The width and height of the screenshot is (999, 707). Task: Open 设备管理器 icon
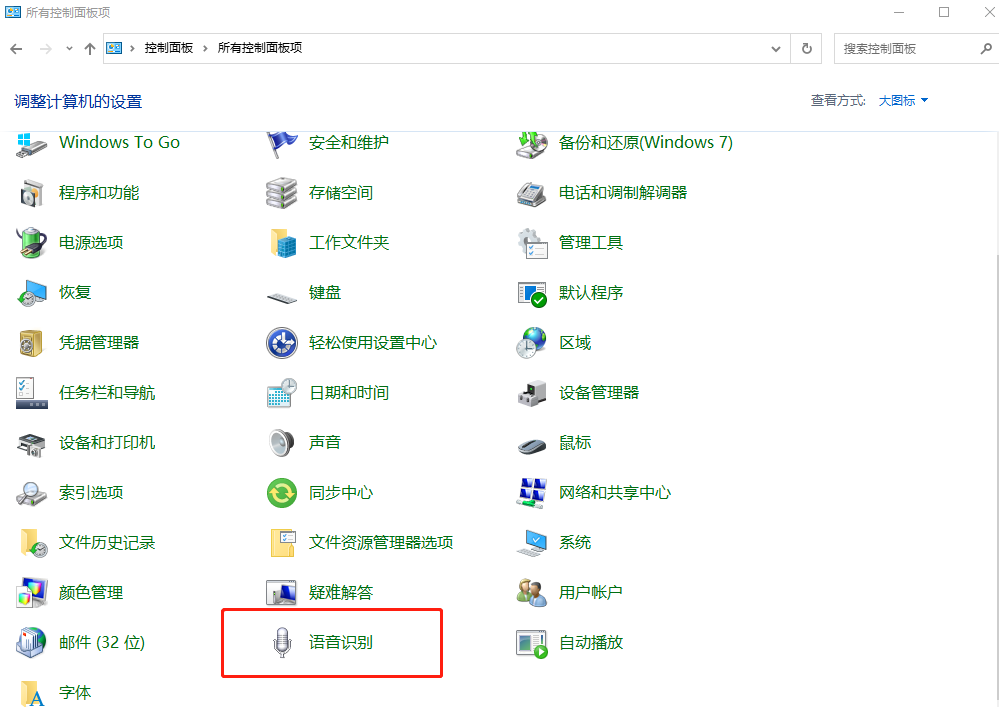pos(531,393)
